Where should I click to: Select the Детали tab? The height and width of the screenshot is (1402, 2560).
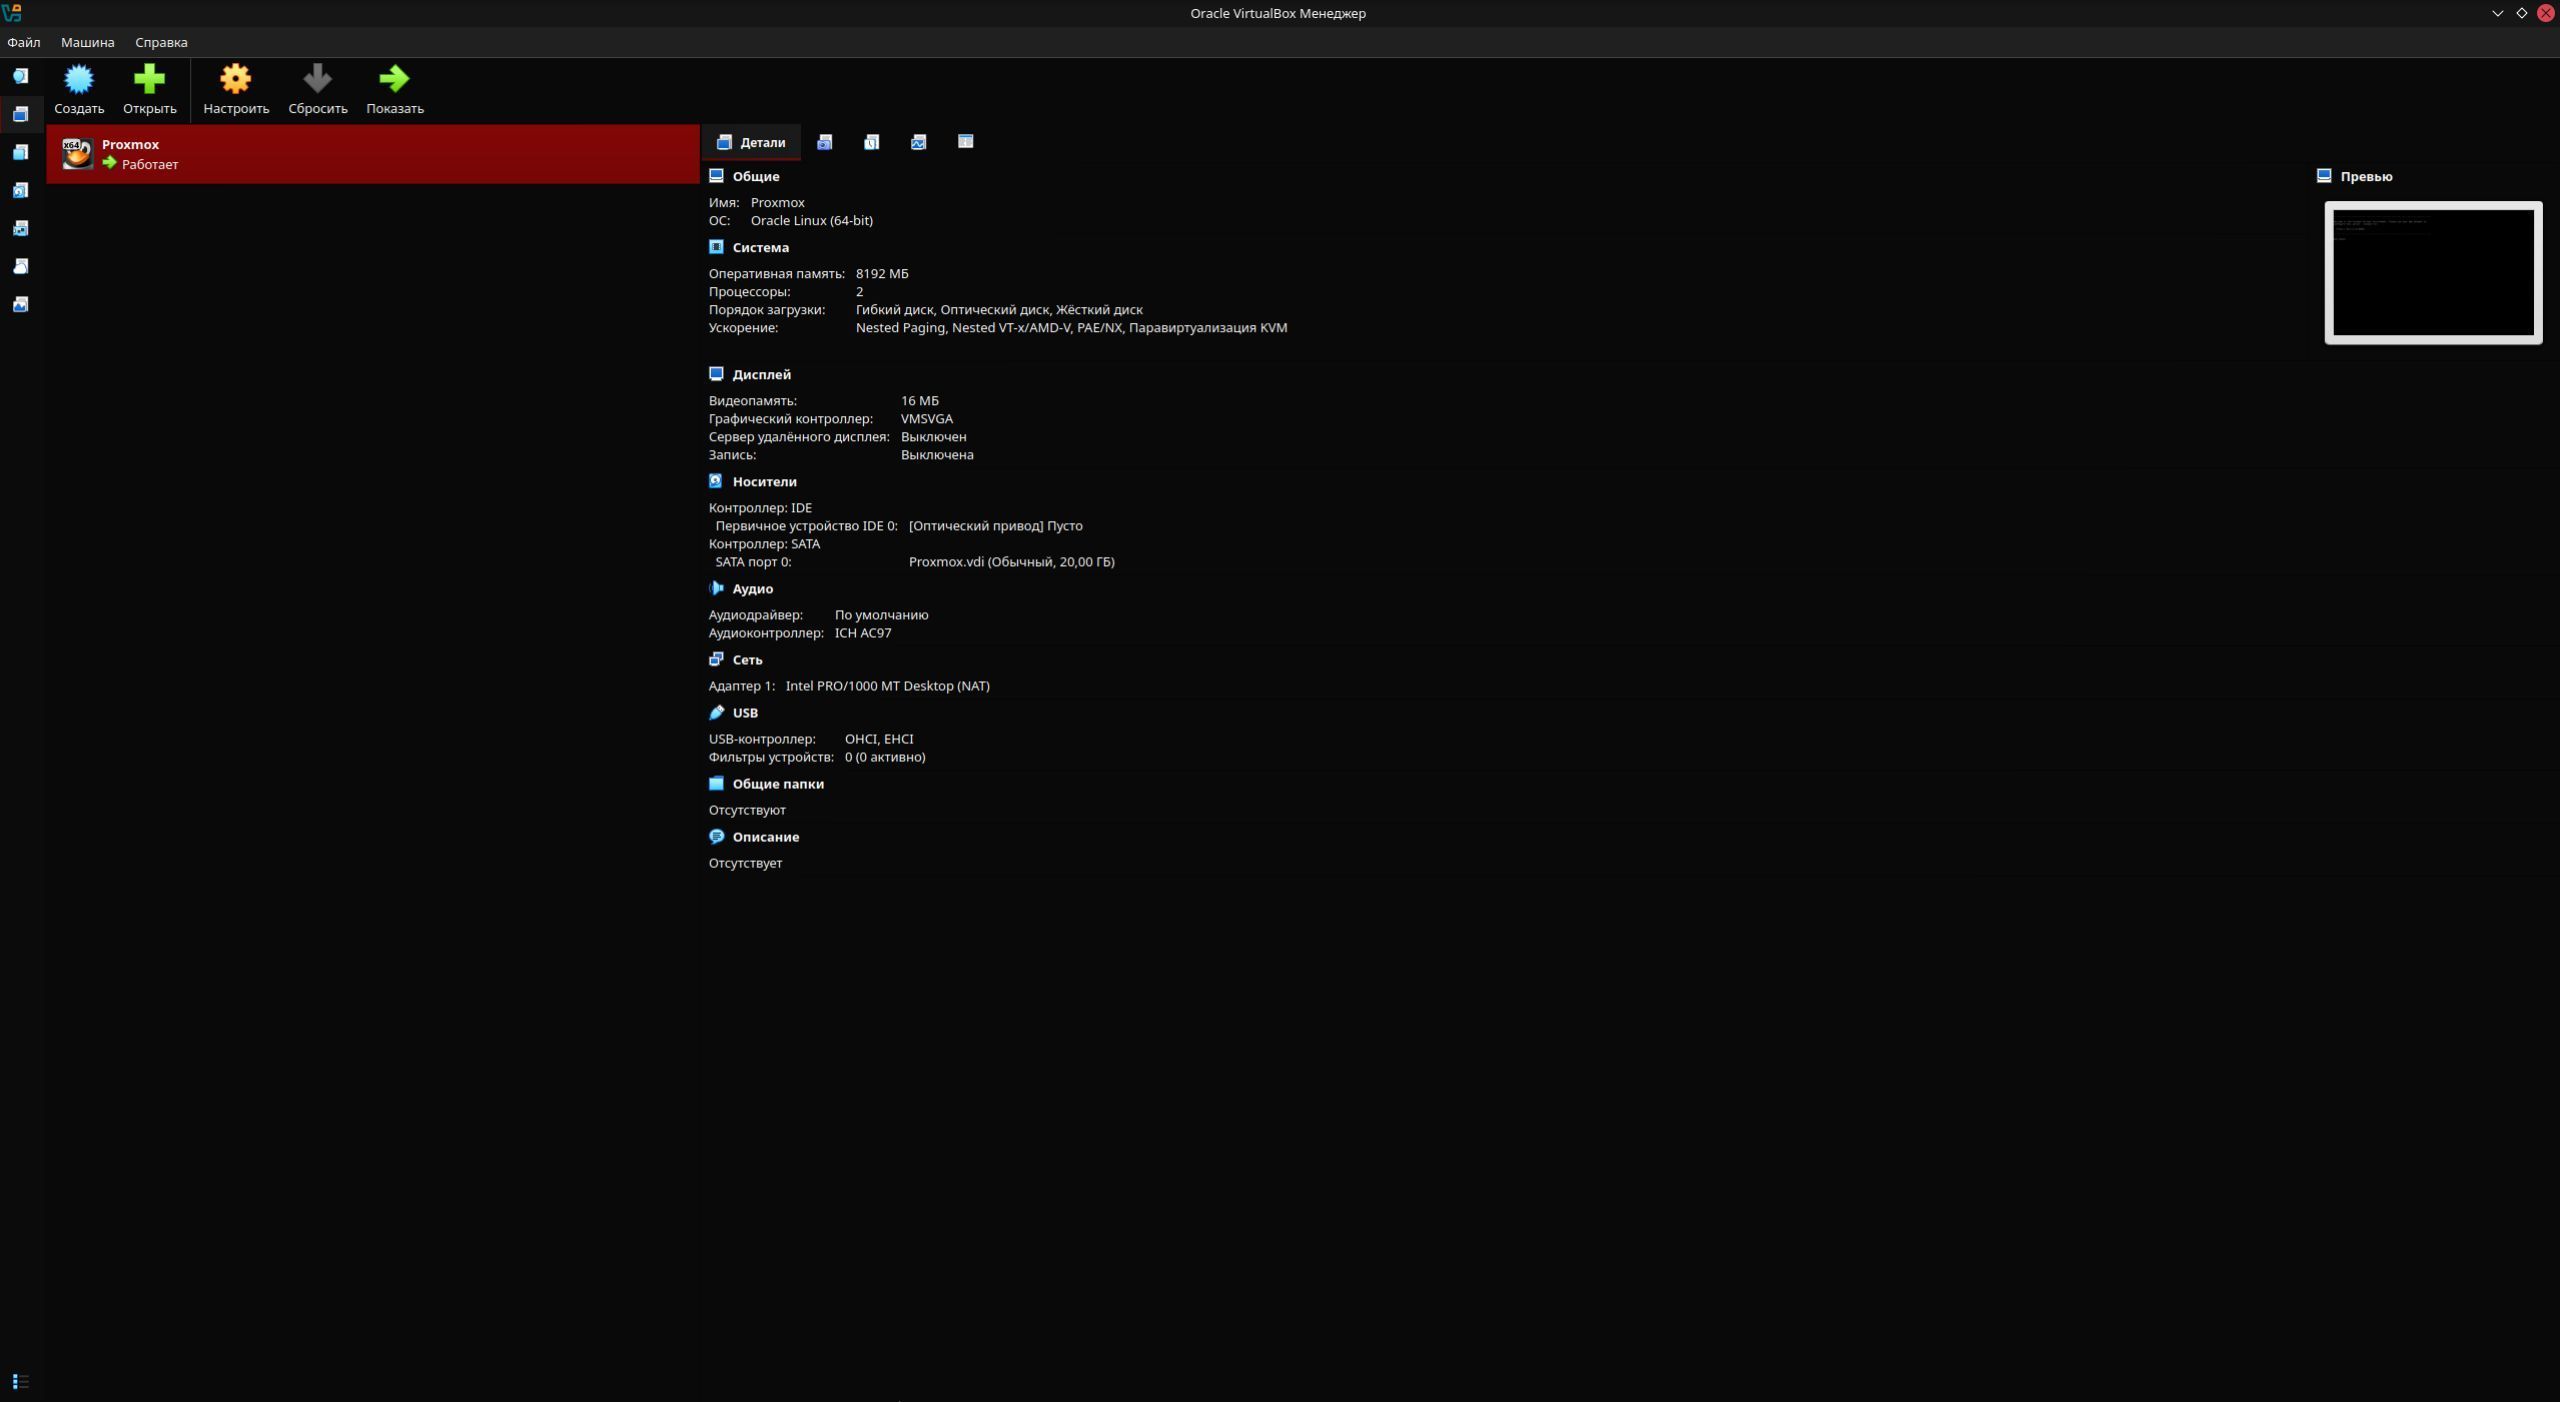pyautogui.click(x=751, y=142)
